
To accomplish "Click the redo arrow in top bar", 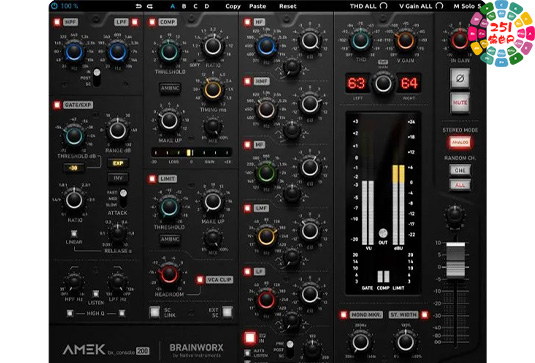I will [x=150, y=6].
